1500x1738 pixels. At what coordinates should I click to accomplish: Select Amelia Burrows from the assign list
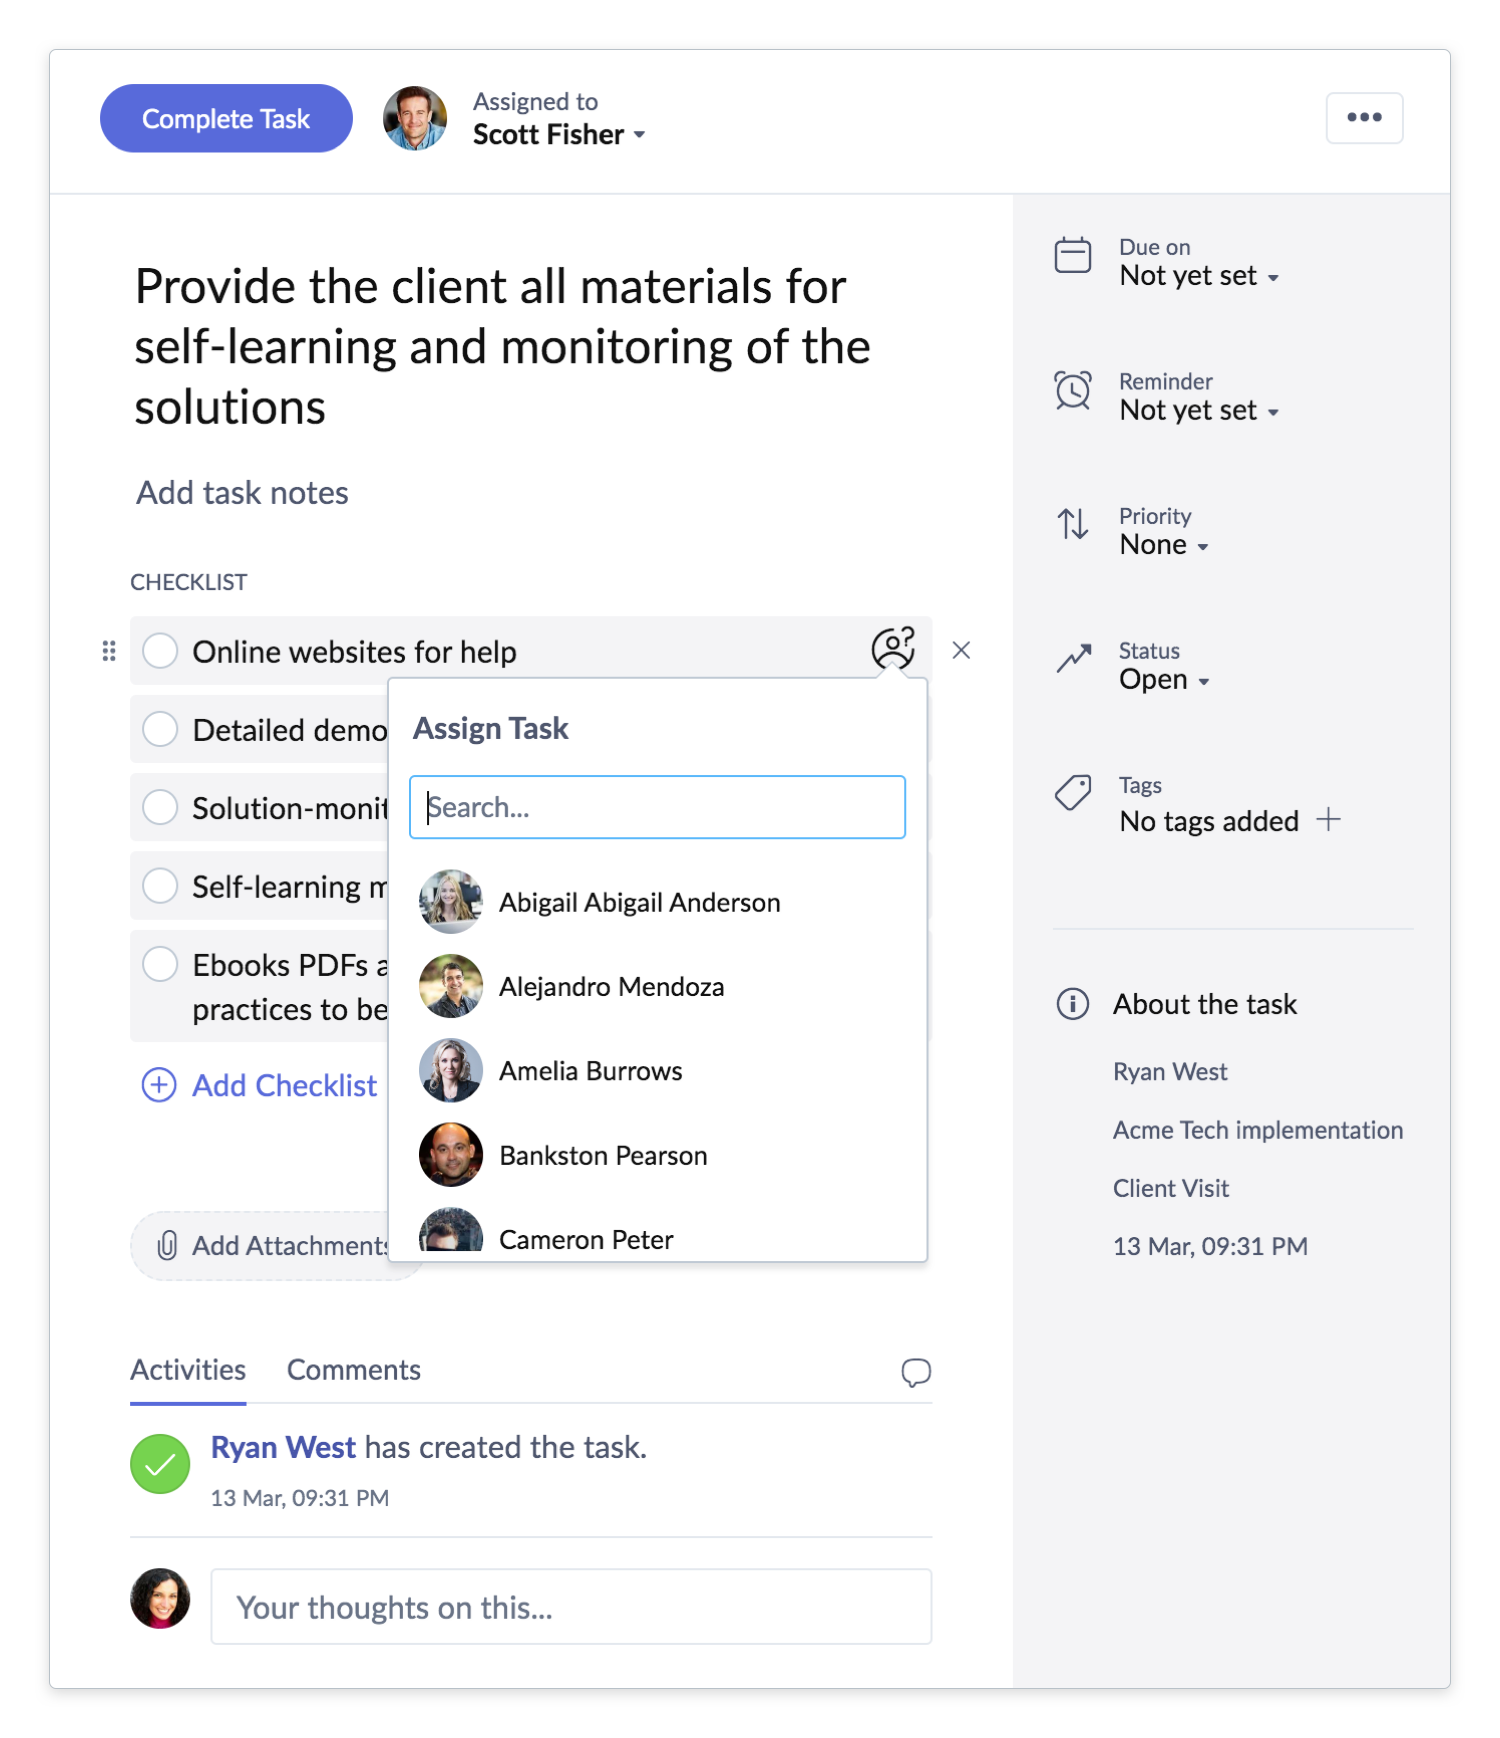click(x=590, y=1071)
